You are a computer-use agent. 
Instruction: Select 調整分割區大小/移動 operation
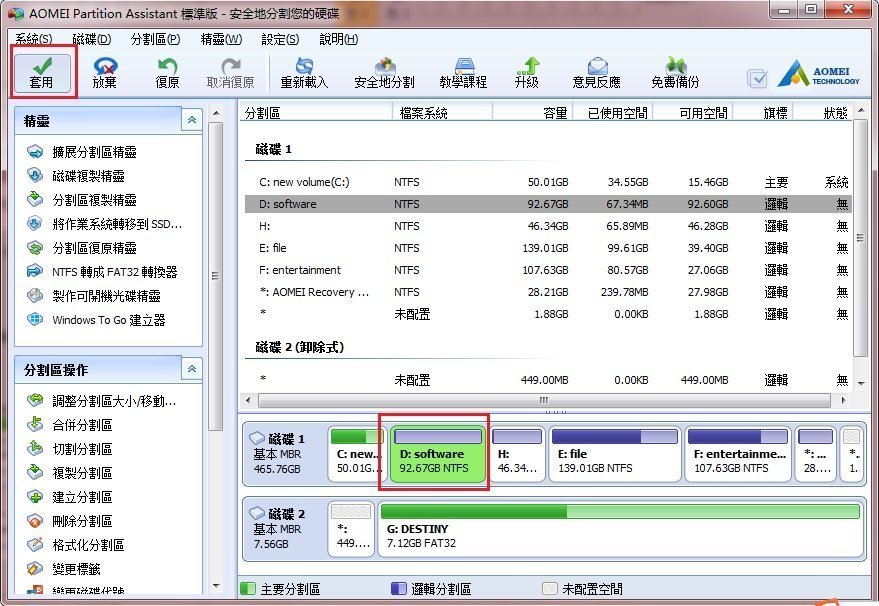pos(101,401)
